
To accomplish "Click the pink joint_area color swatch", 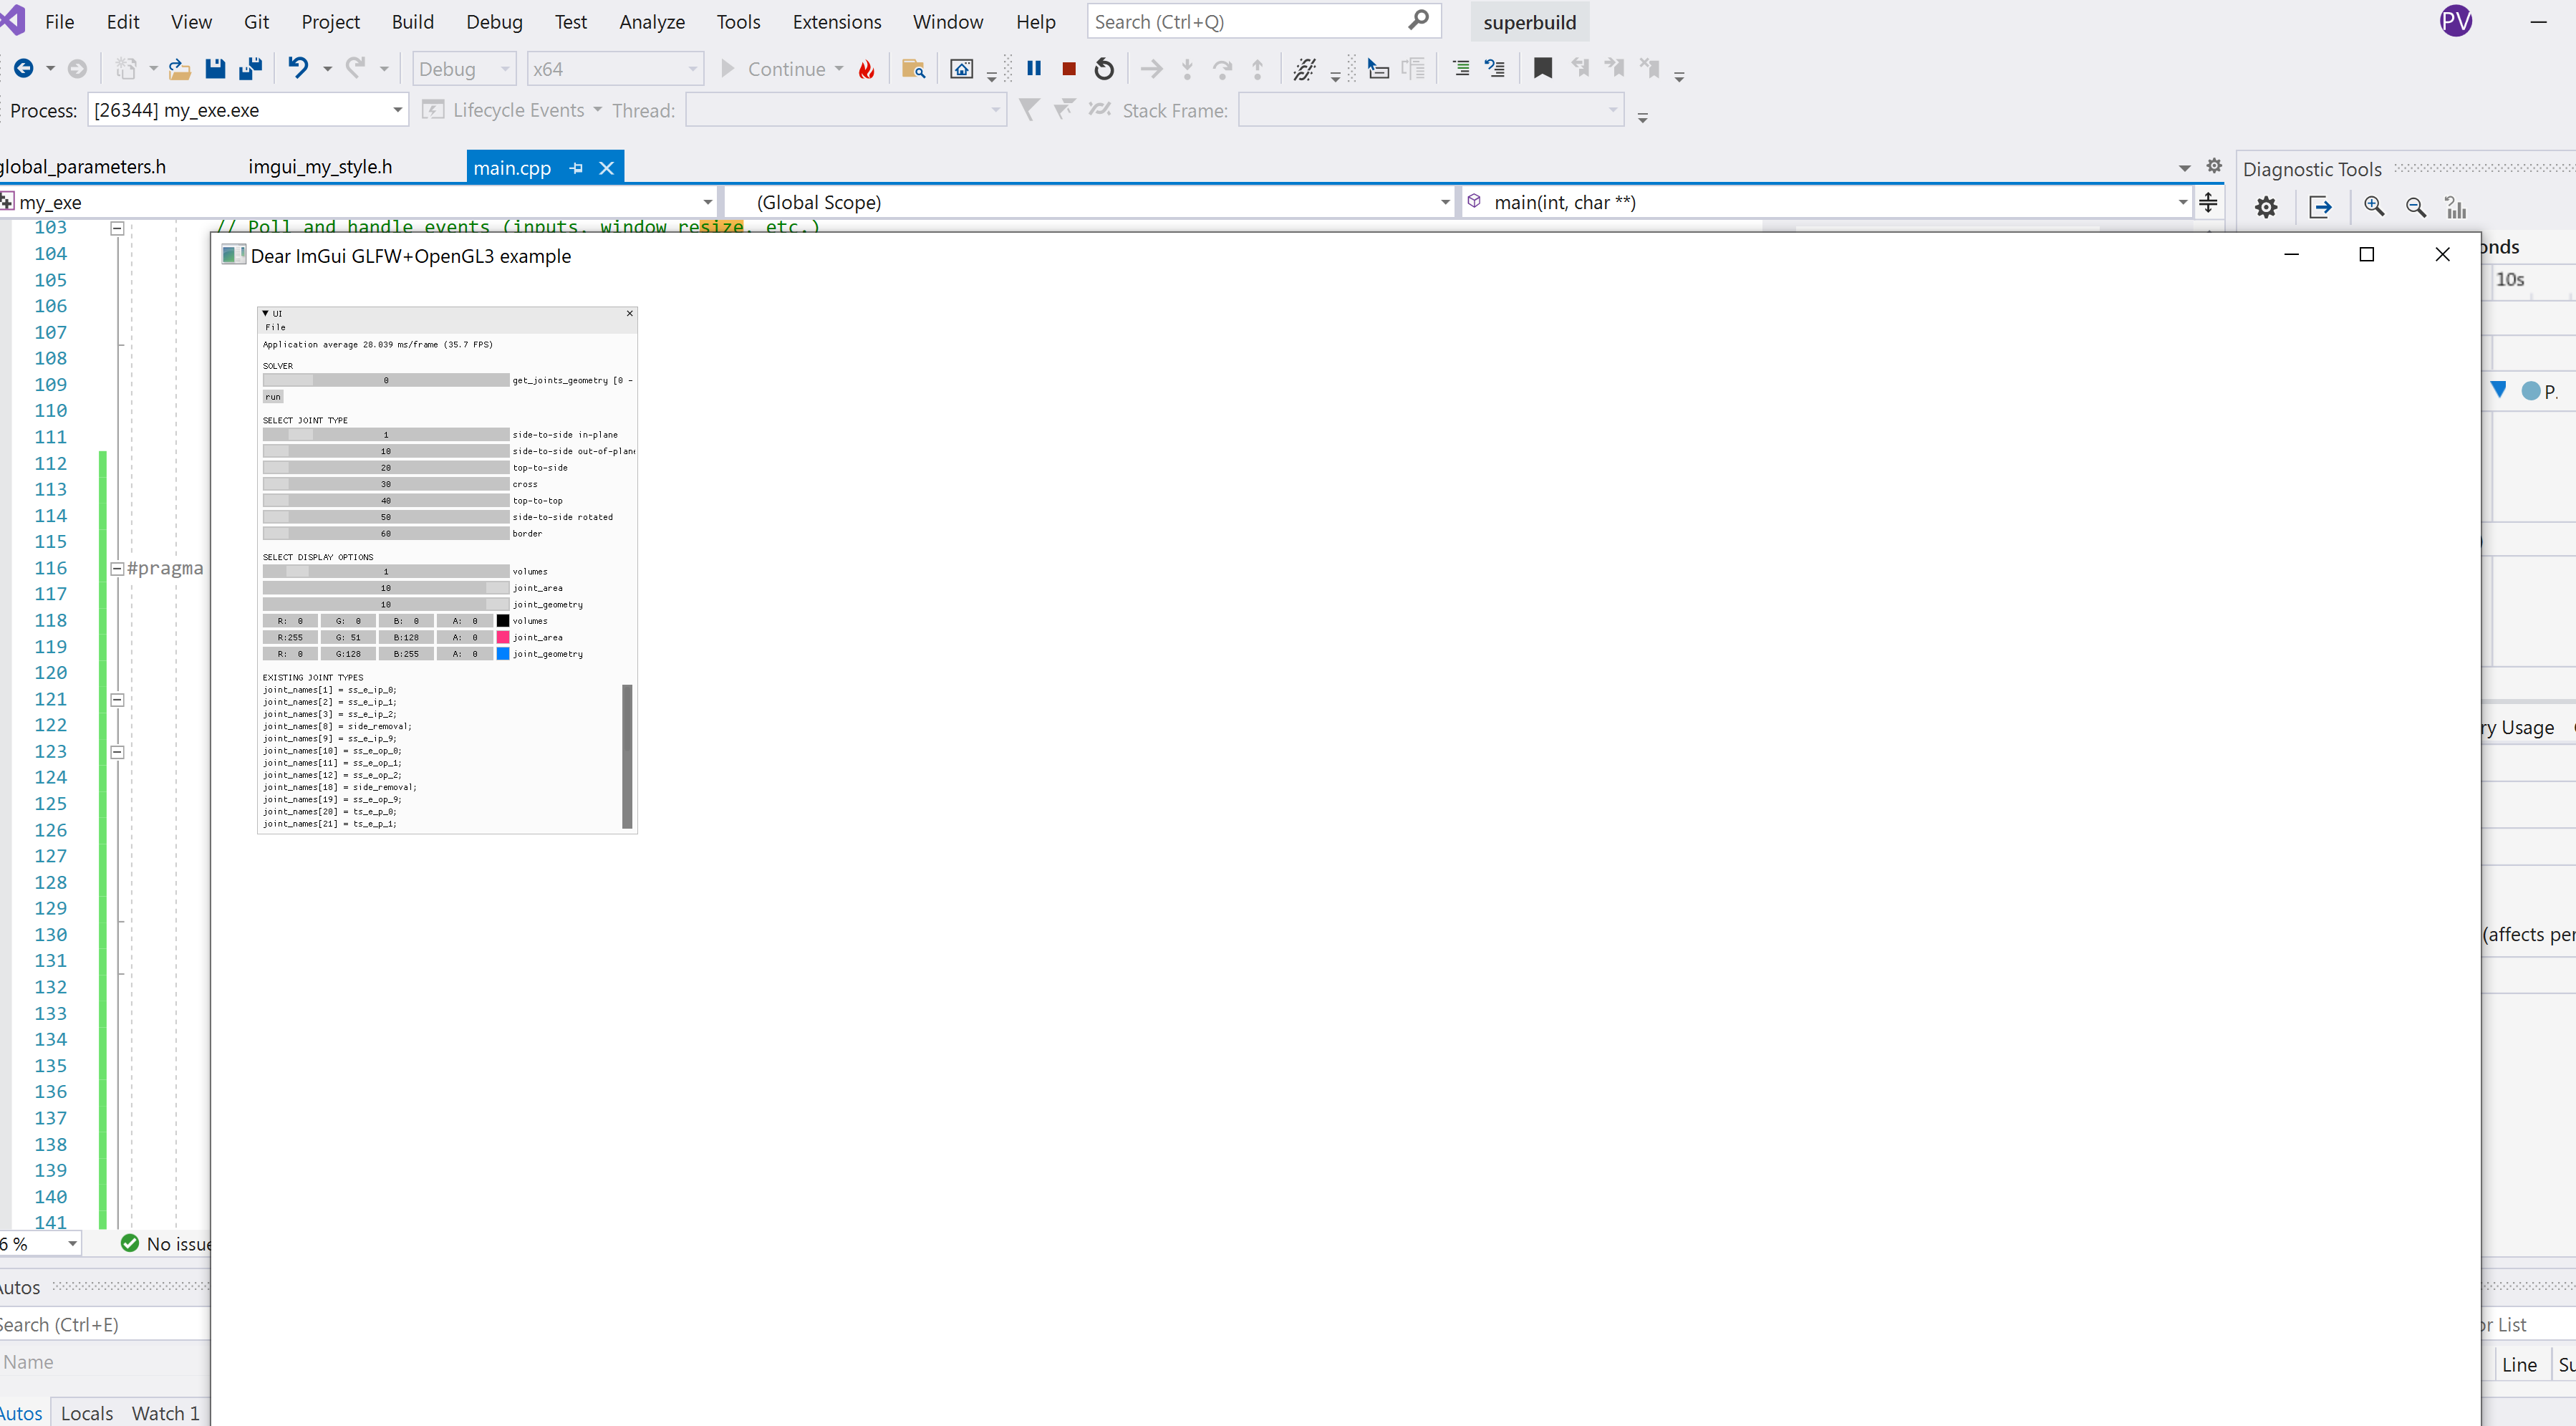I will (503, 637).
